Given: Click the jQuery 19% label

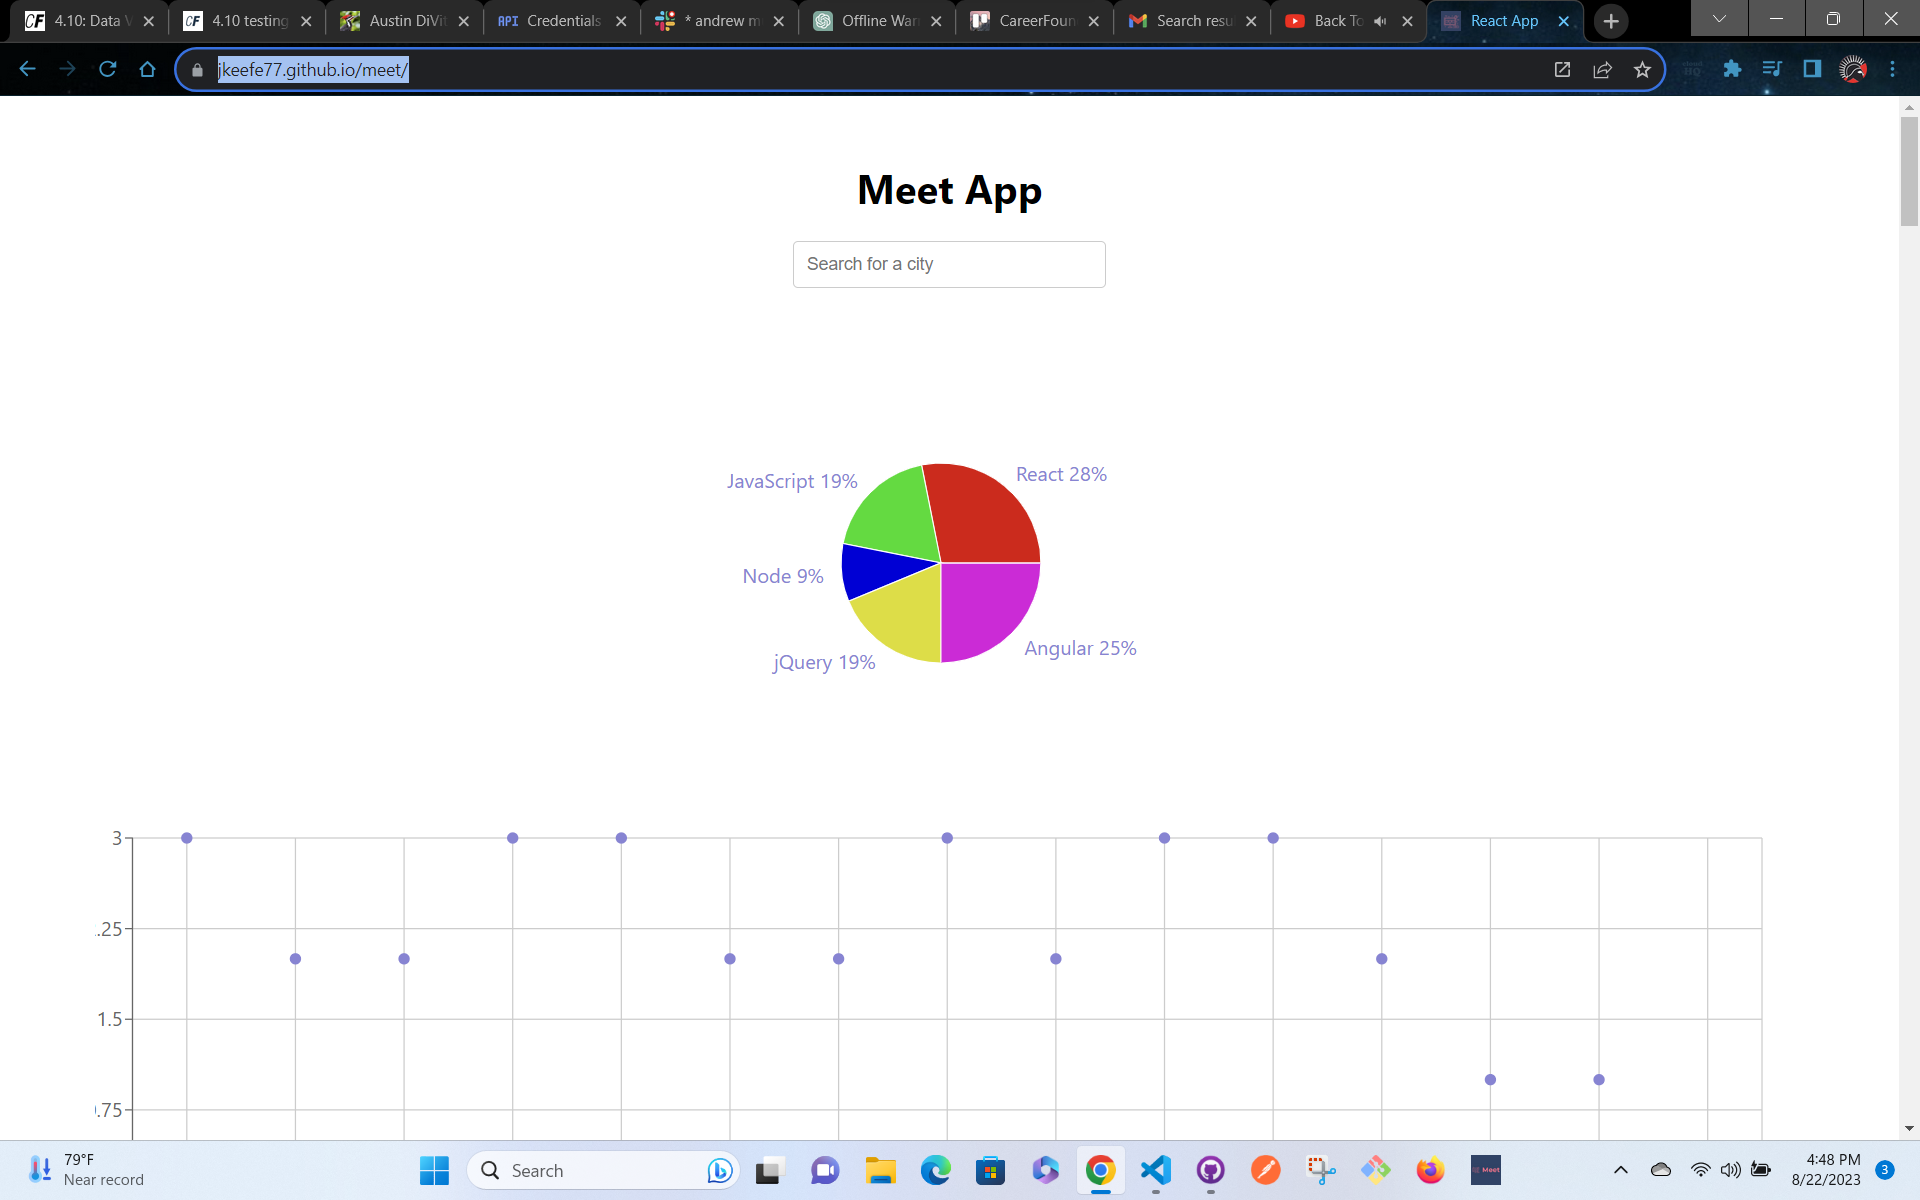Looking at the screenshot, I should [824, 662].
